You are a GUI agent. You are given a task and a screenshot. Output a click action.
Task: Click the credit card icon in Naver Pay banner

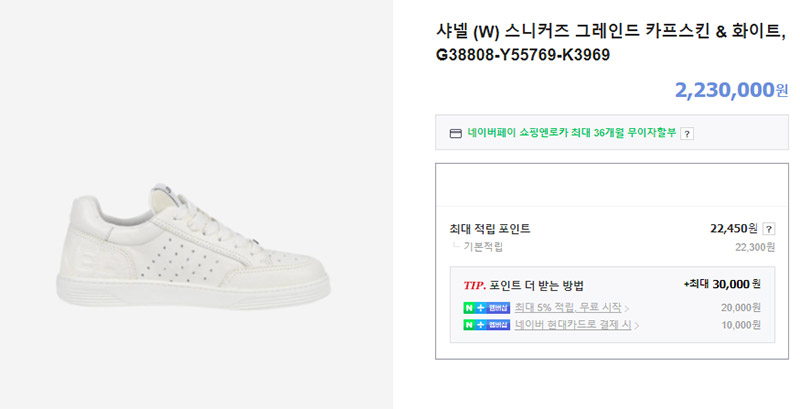[455, 134]
